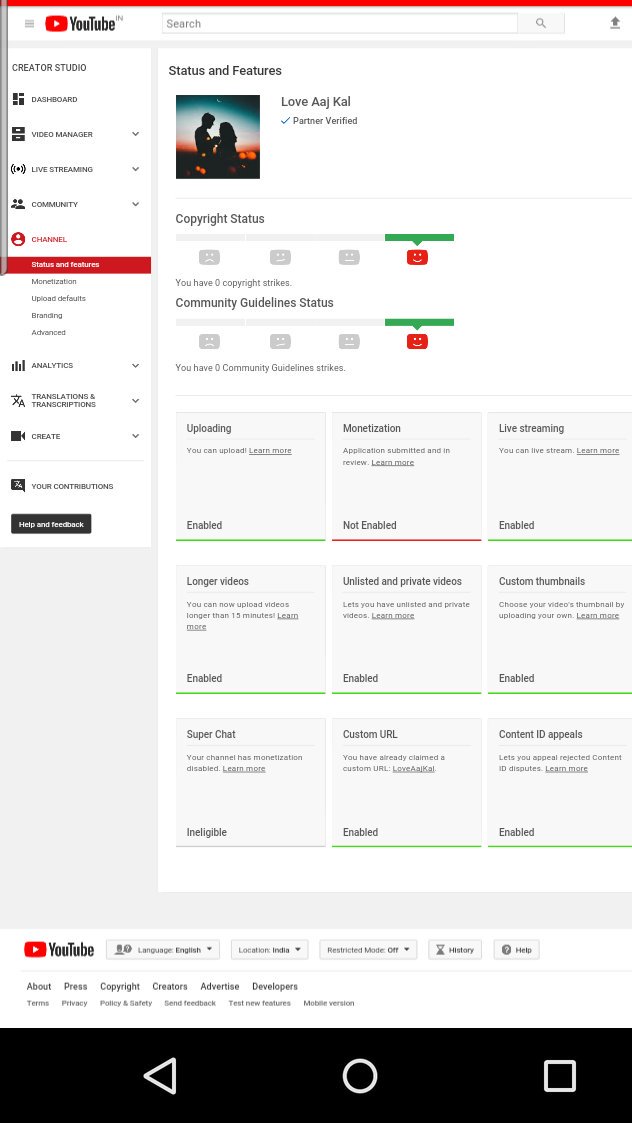Open Branding in Channel submenu
Viewport: 632px width, 1123px height.
coord(47,316)
